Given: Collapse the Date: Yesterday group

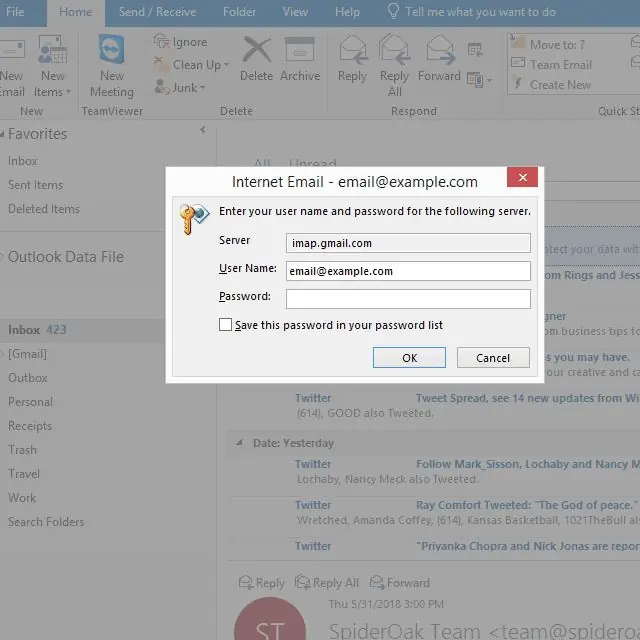Looking at the screenshot, I should [240, 442].
